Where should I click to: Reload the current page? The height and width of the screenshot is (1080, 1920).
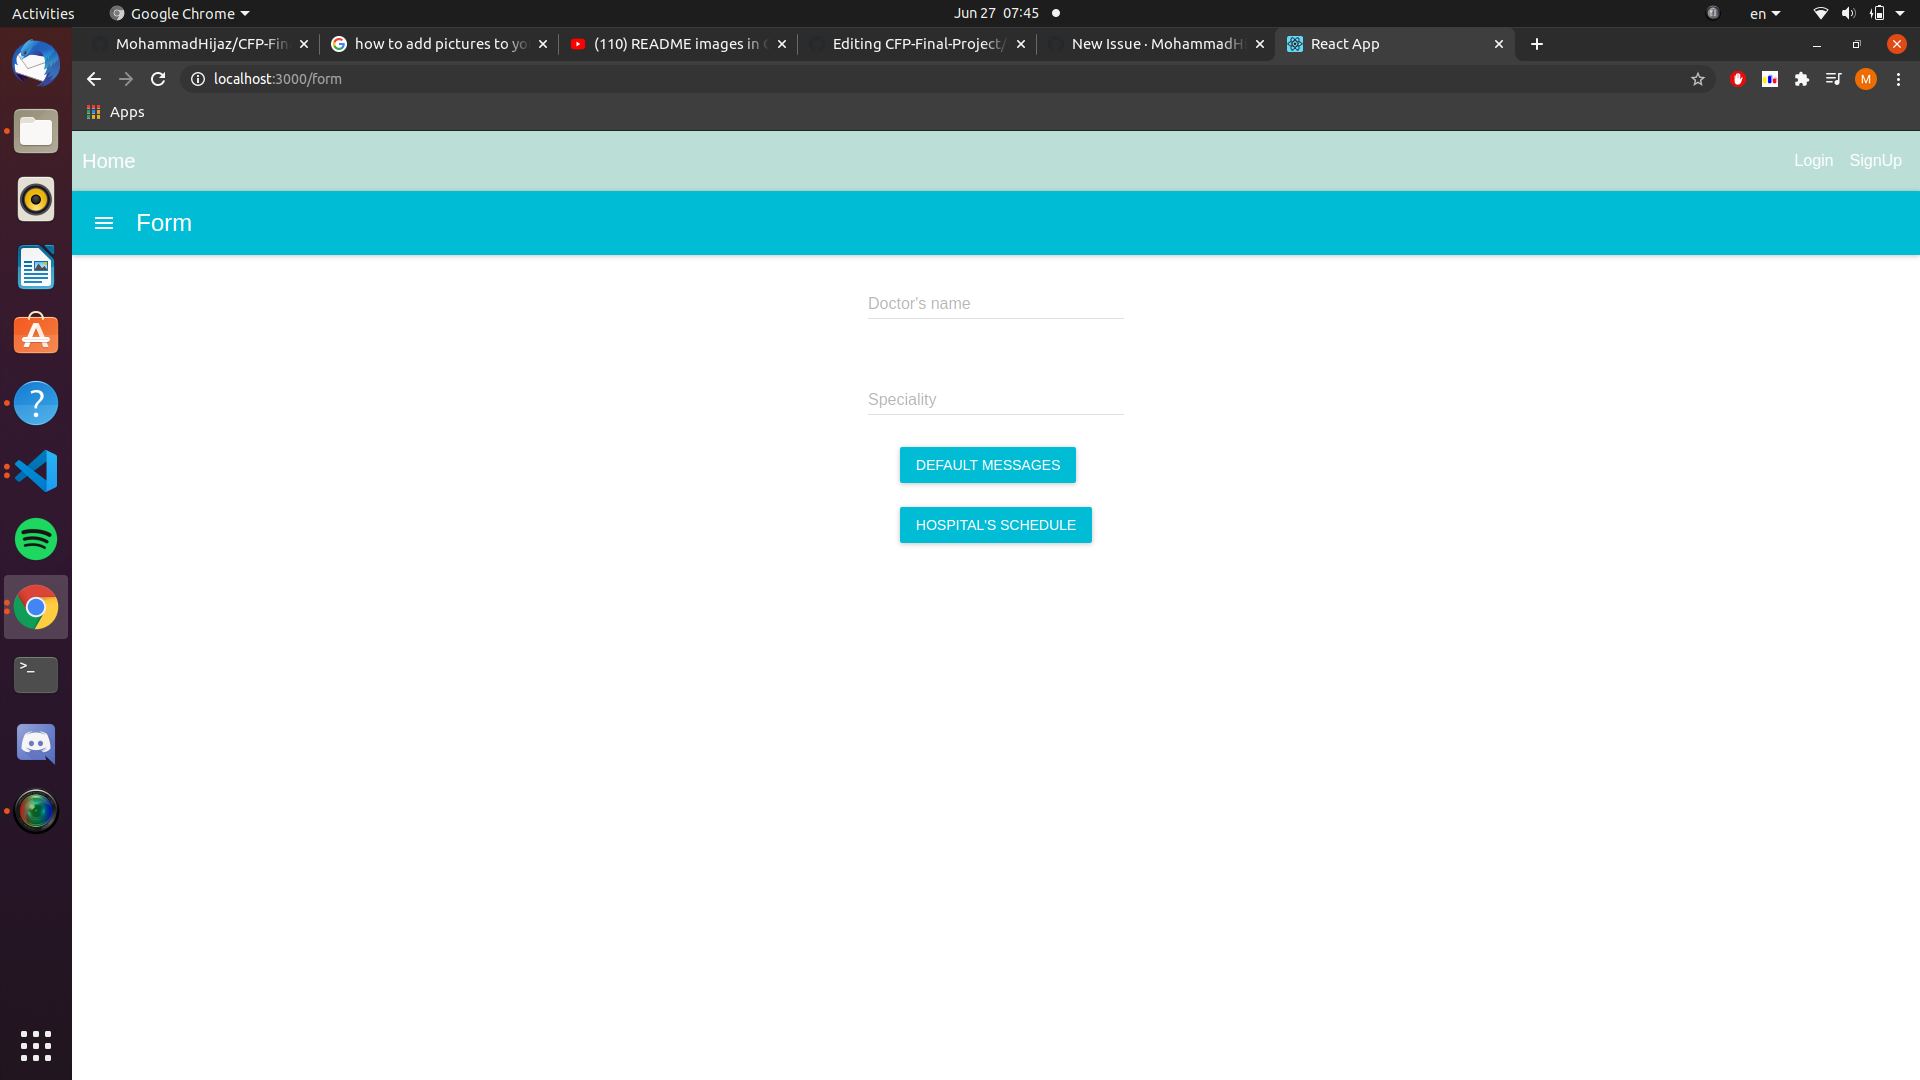click(x=157, y=79)
